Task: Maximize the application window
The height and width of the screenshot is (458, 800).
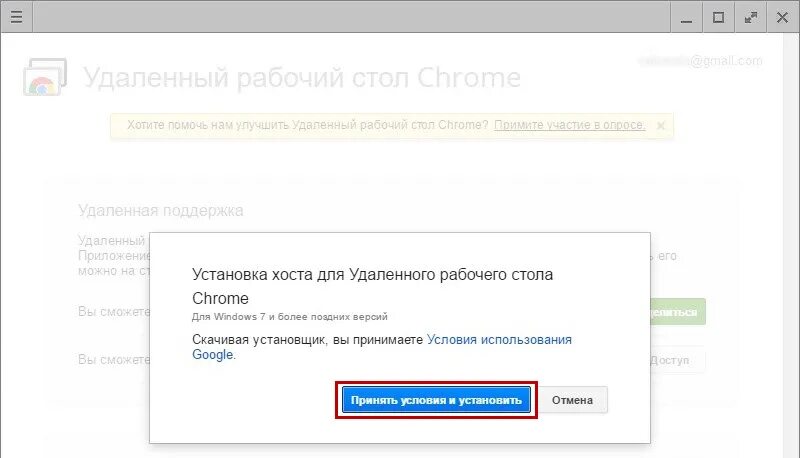Action: click(718, 17)
